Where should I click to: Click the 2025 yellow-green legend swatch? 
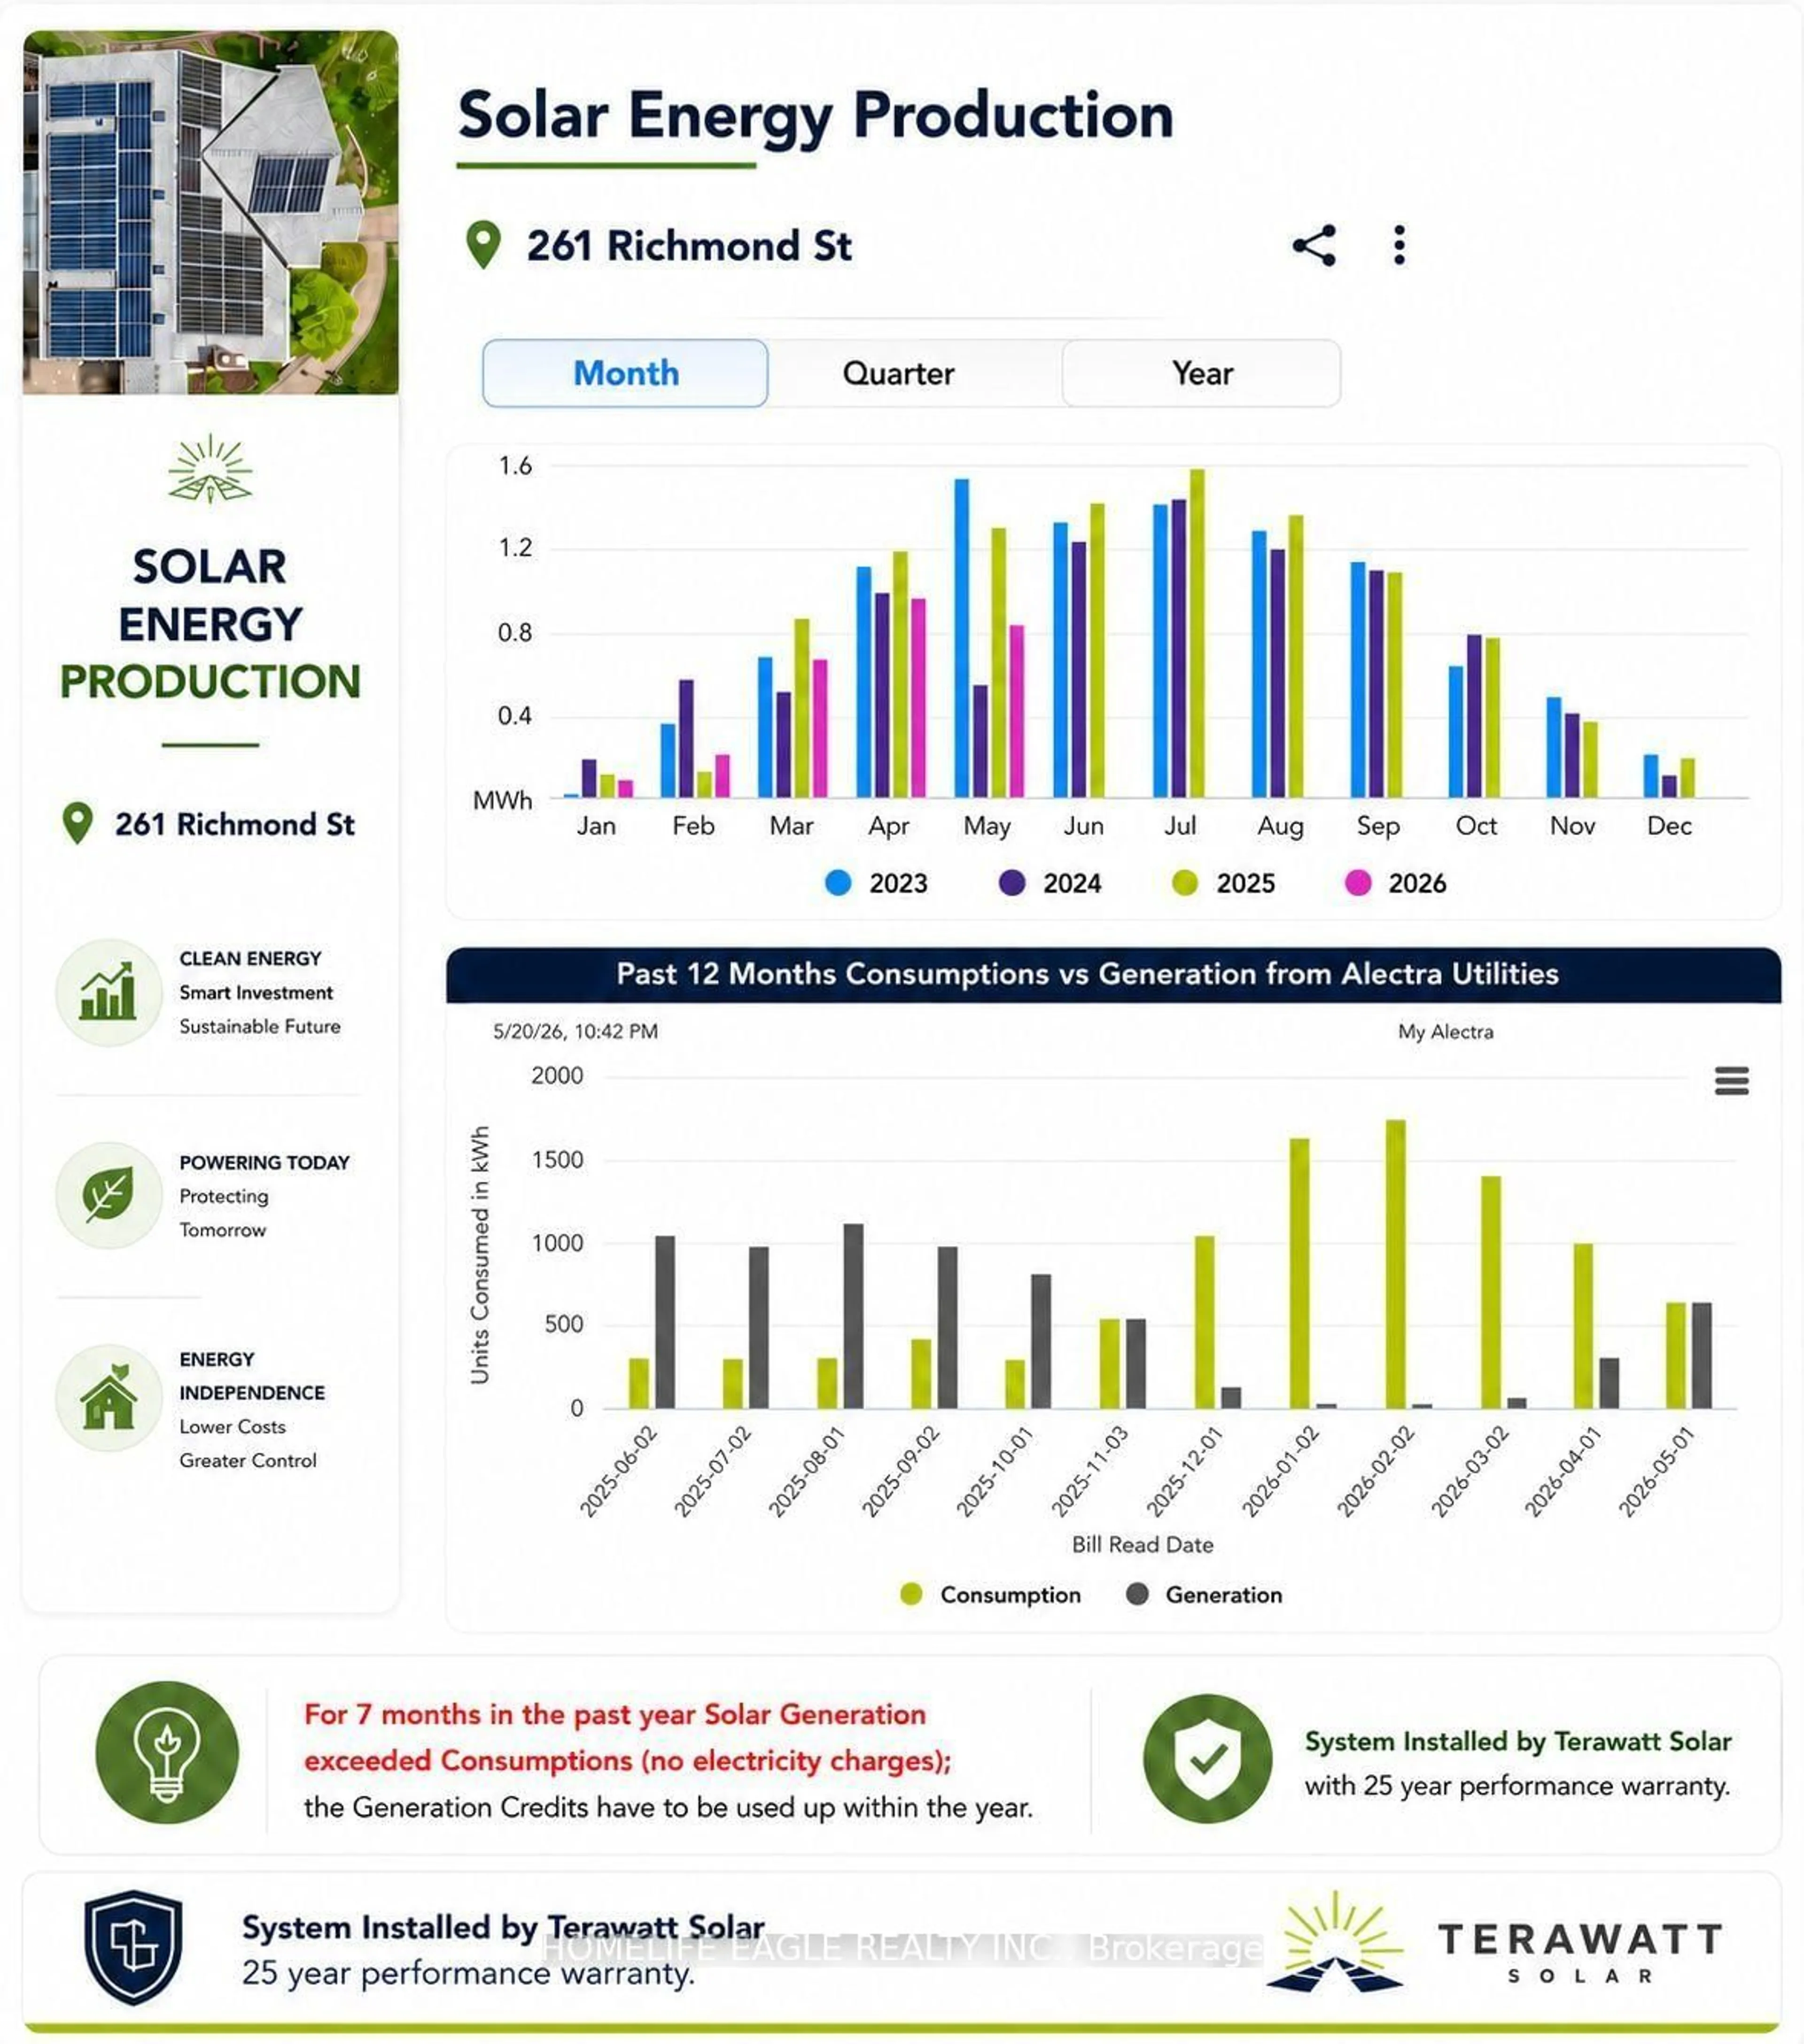(x=1185, y=883)
